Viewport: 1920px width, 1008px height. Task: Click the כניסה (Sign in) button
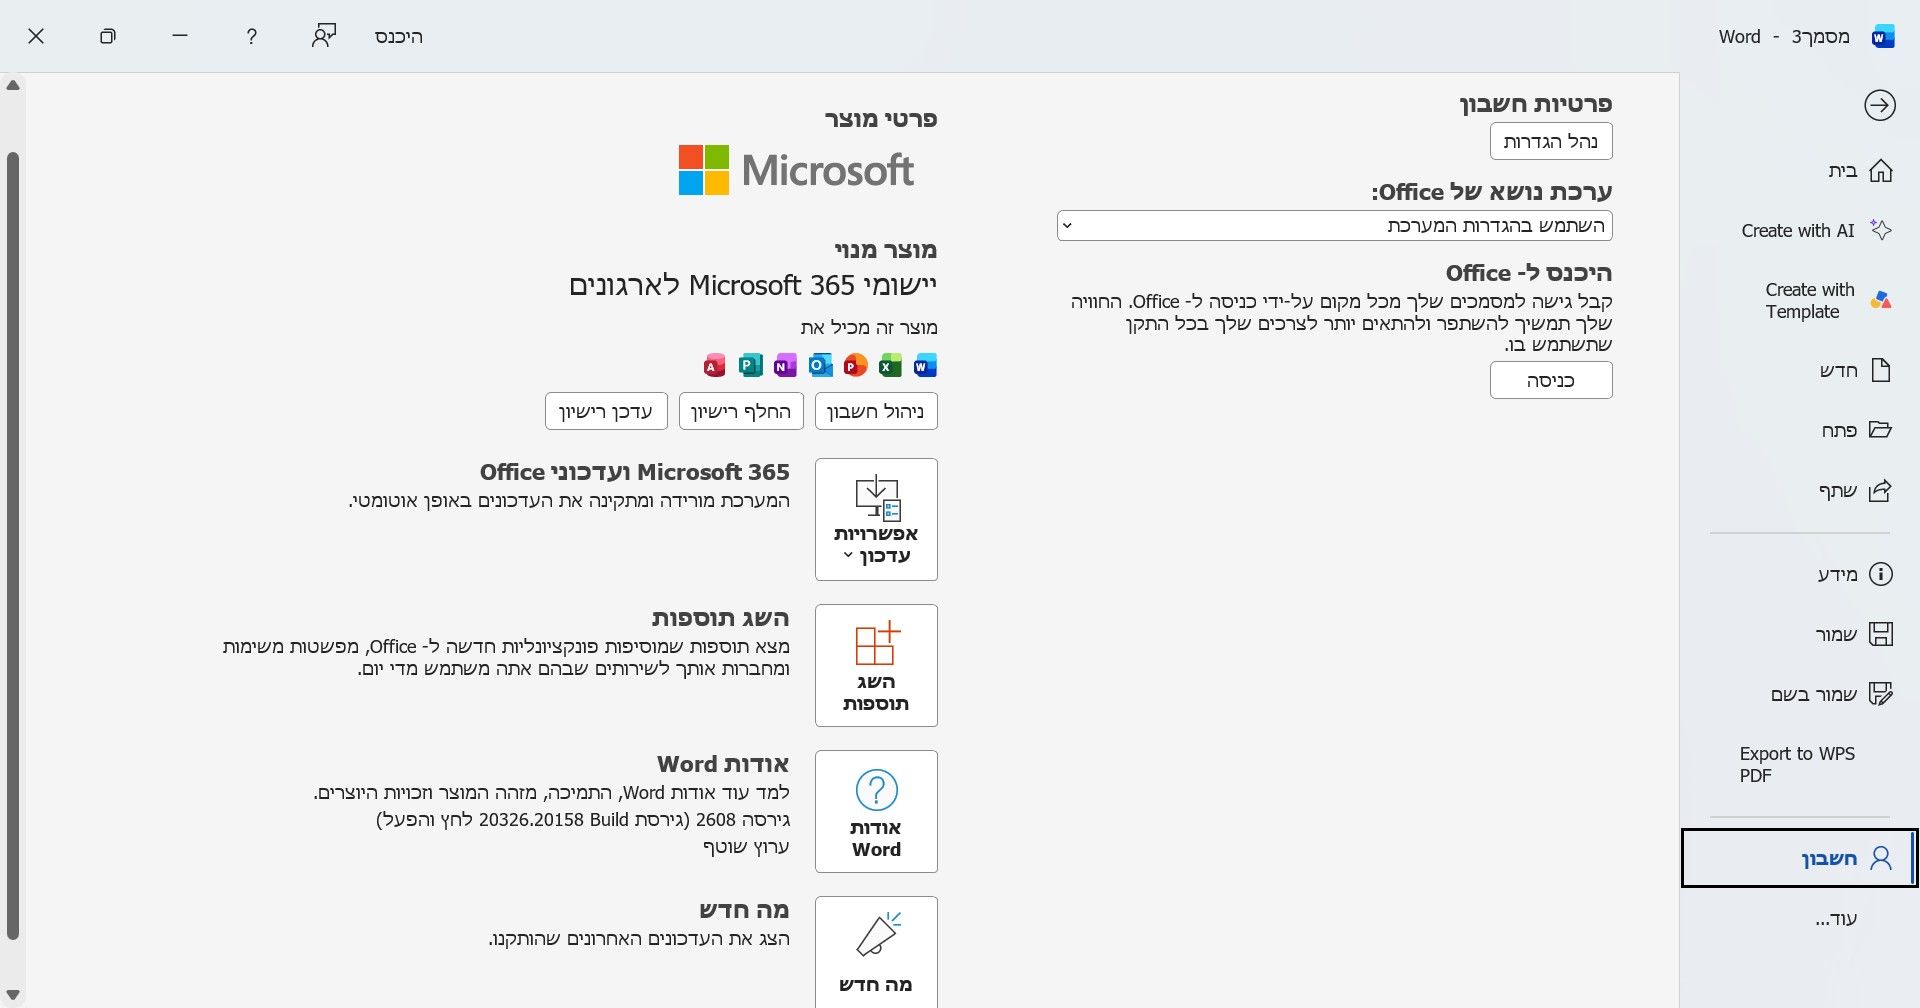(x=1551, y=380)
